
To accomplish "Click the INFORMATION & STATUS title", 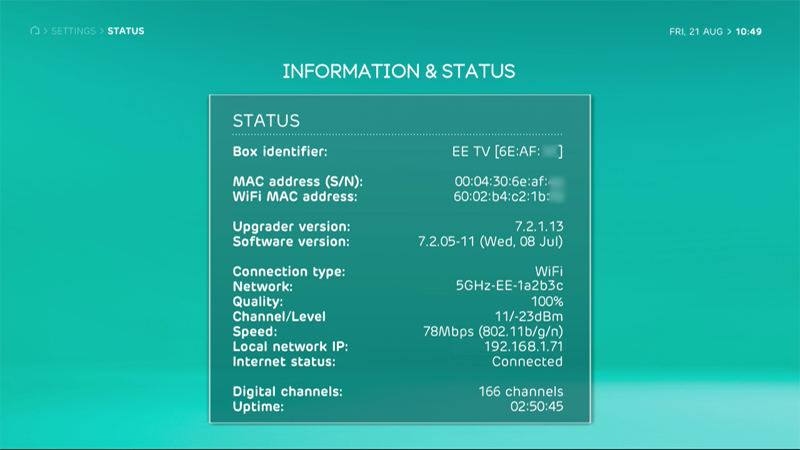I will (399, 71).
